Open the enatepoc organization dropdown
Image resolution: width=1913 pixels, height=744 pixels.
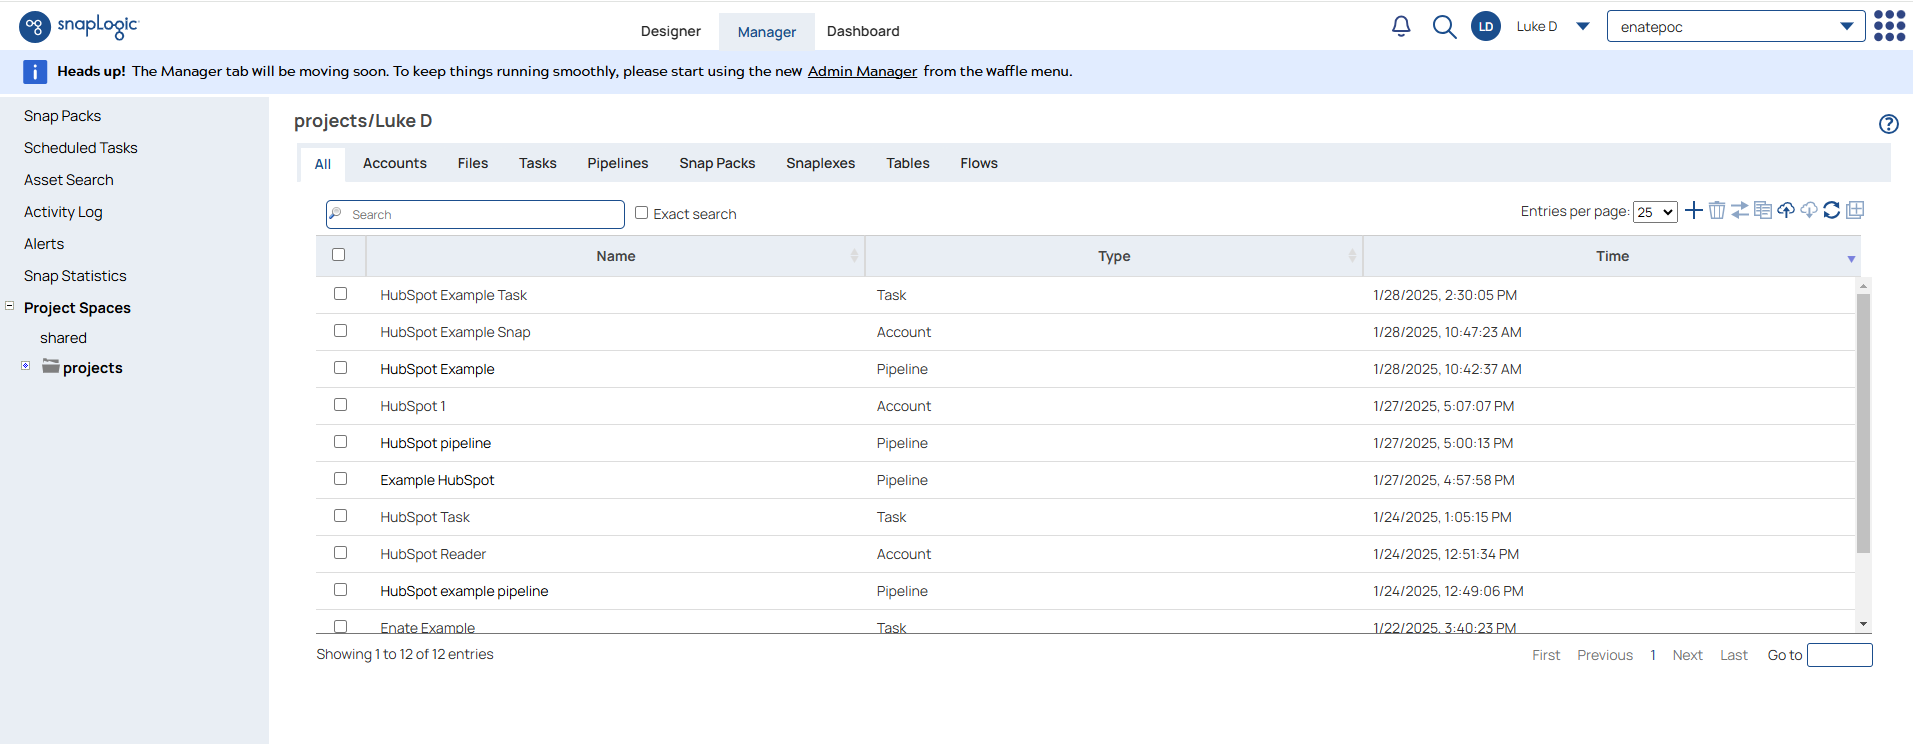(x=1736, y=27)
